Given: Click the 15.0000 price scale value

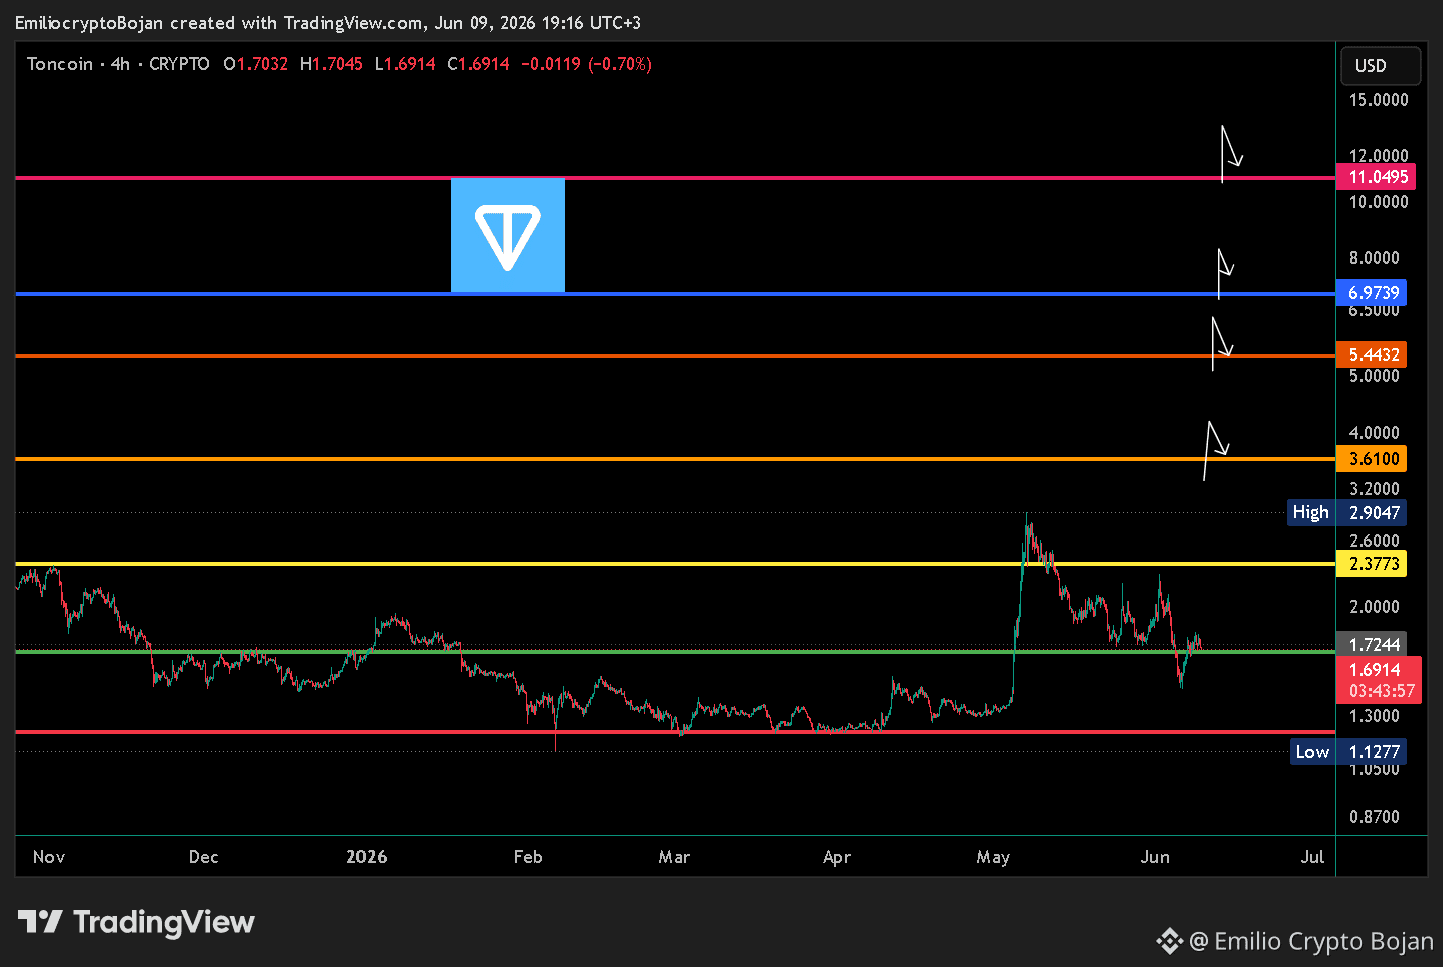Looking at the screenshot, I should [1379, 100].
